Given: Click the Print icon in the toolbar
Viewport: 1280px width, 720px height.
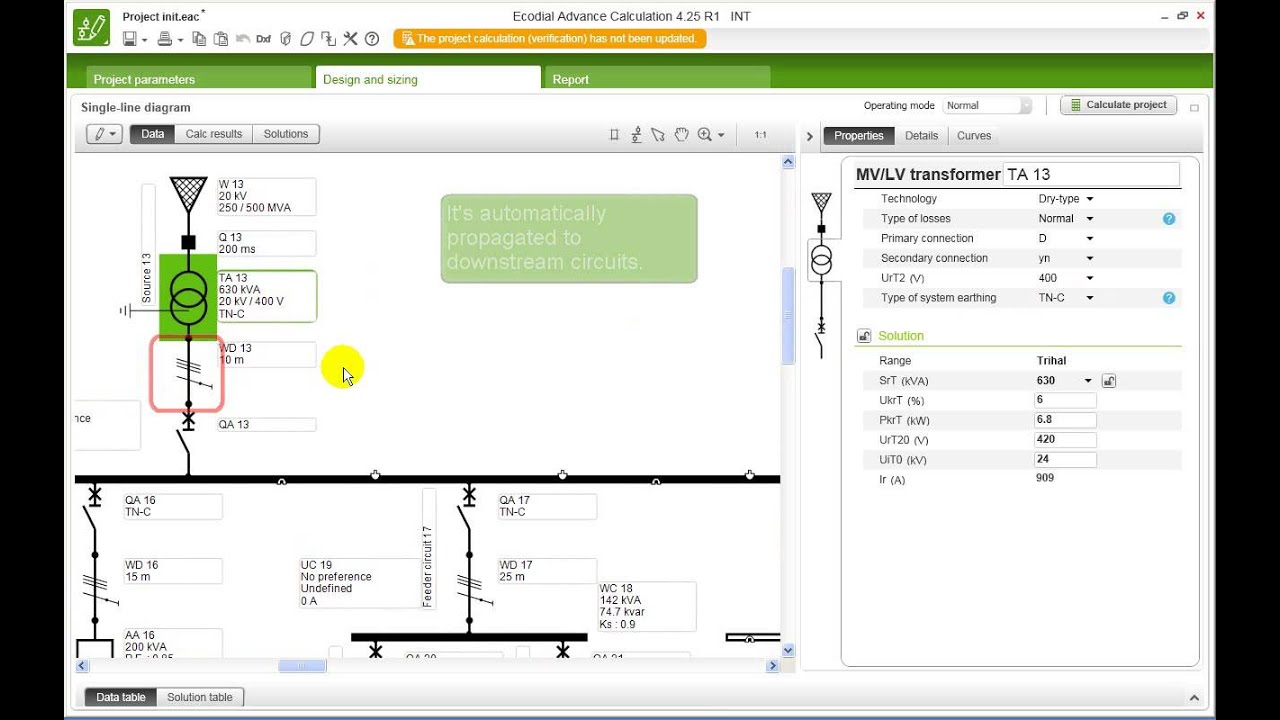Looking at the screenshot, I should point(165,39).
